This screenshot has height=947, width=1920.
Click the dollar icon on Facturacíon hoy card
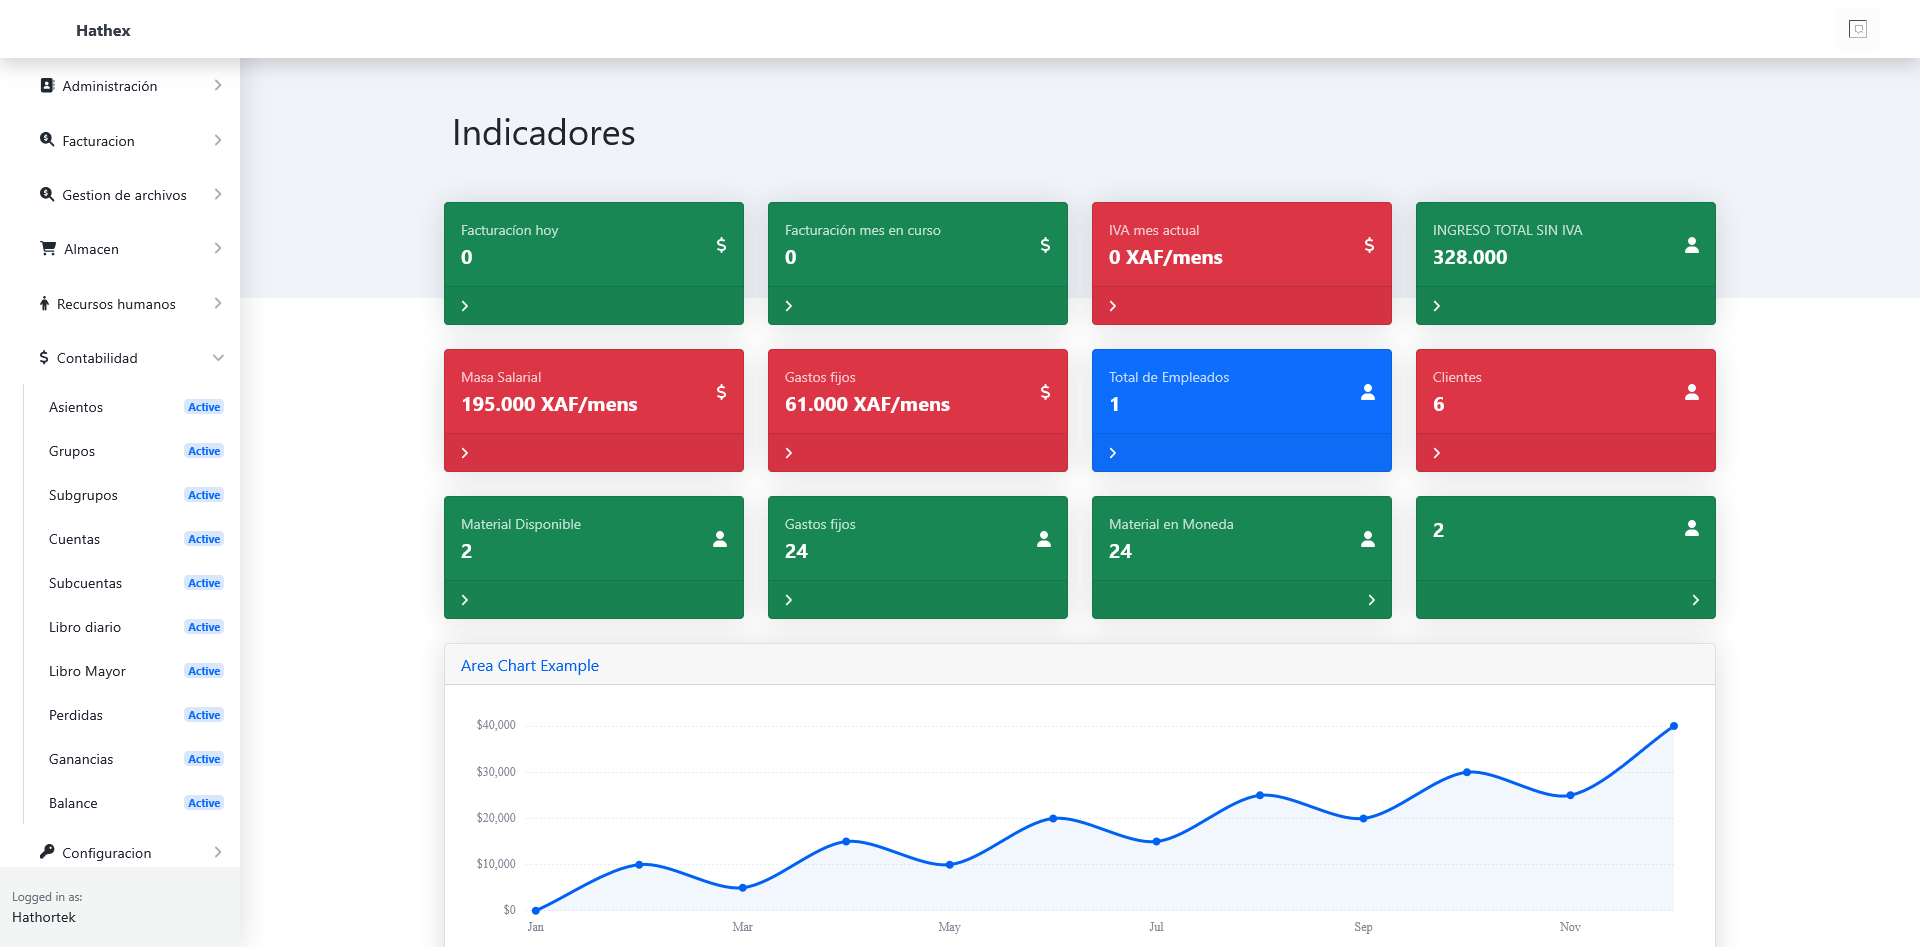(721, 245)
